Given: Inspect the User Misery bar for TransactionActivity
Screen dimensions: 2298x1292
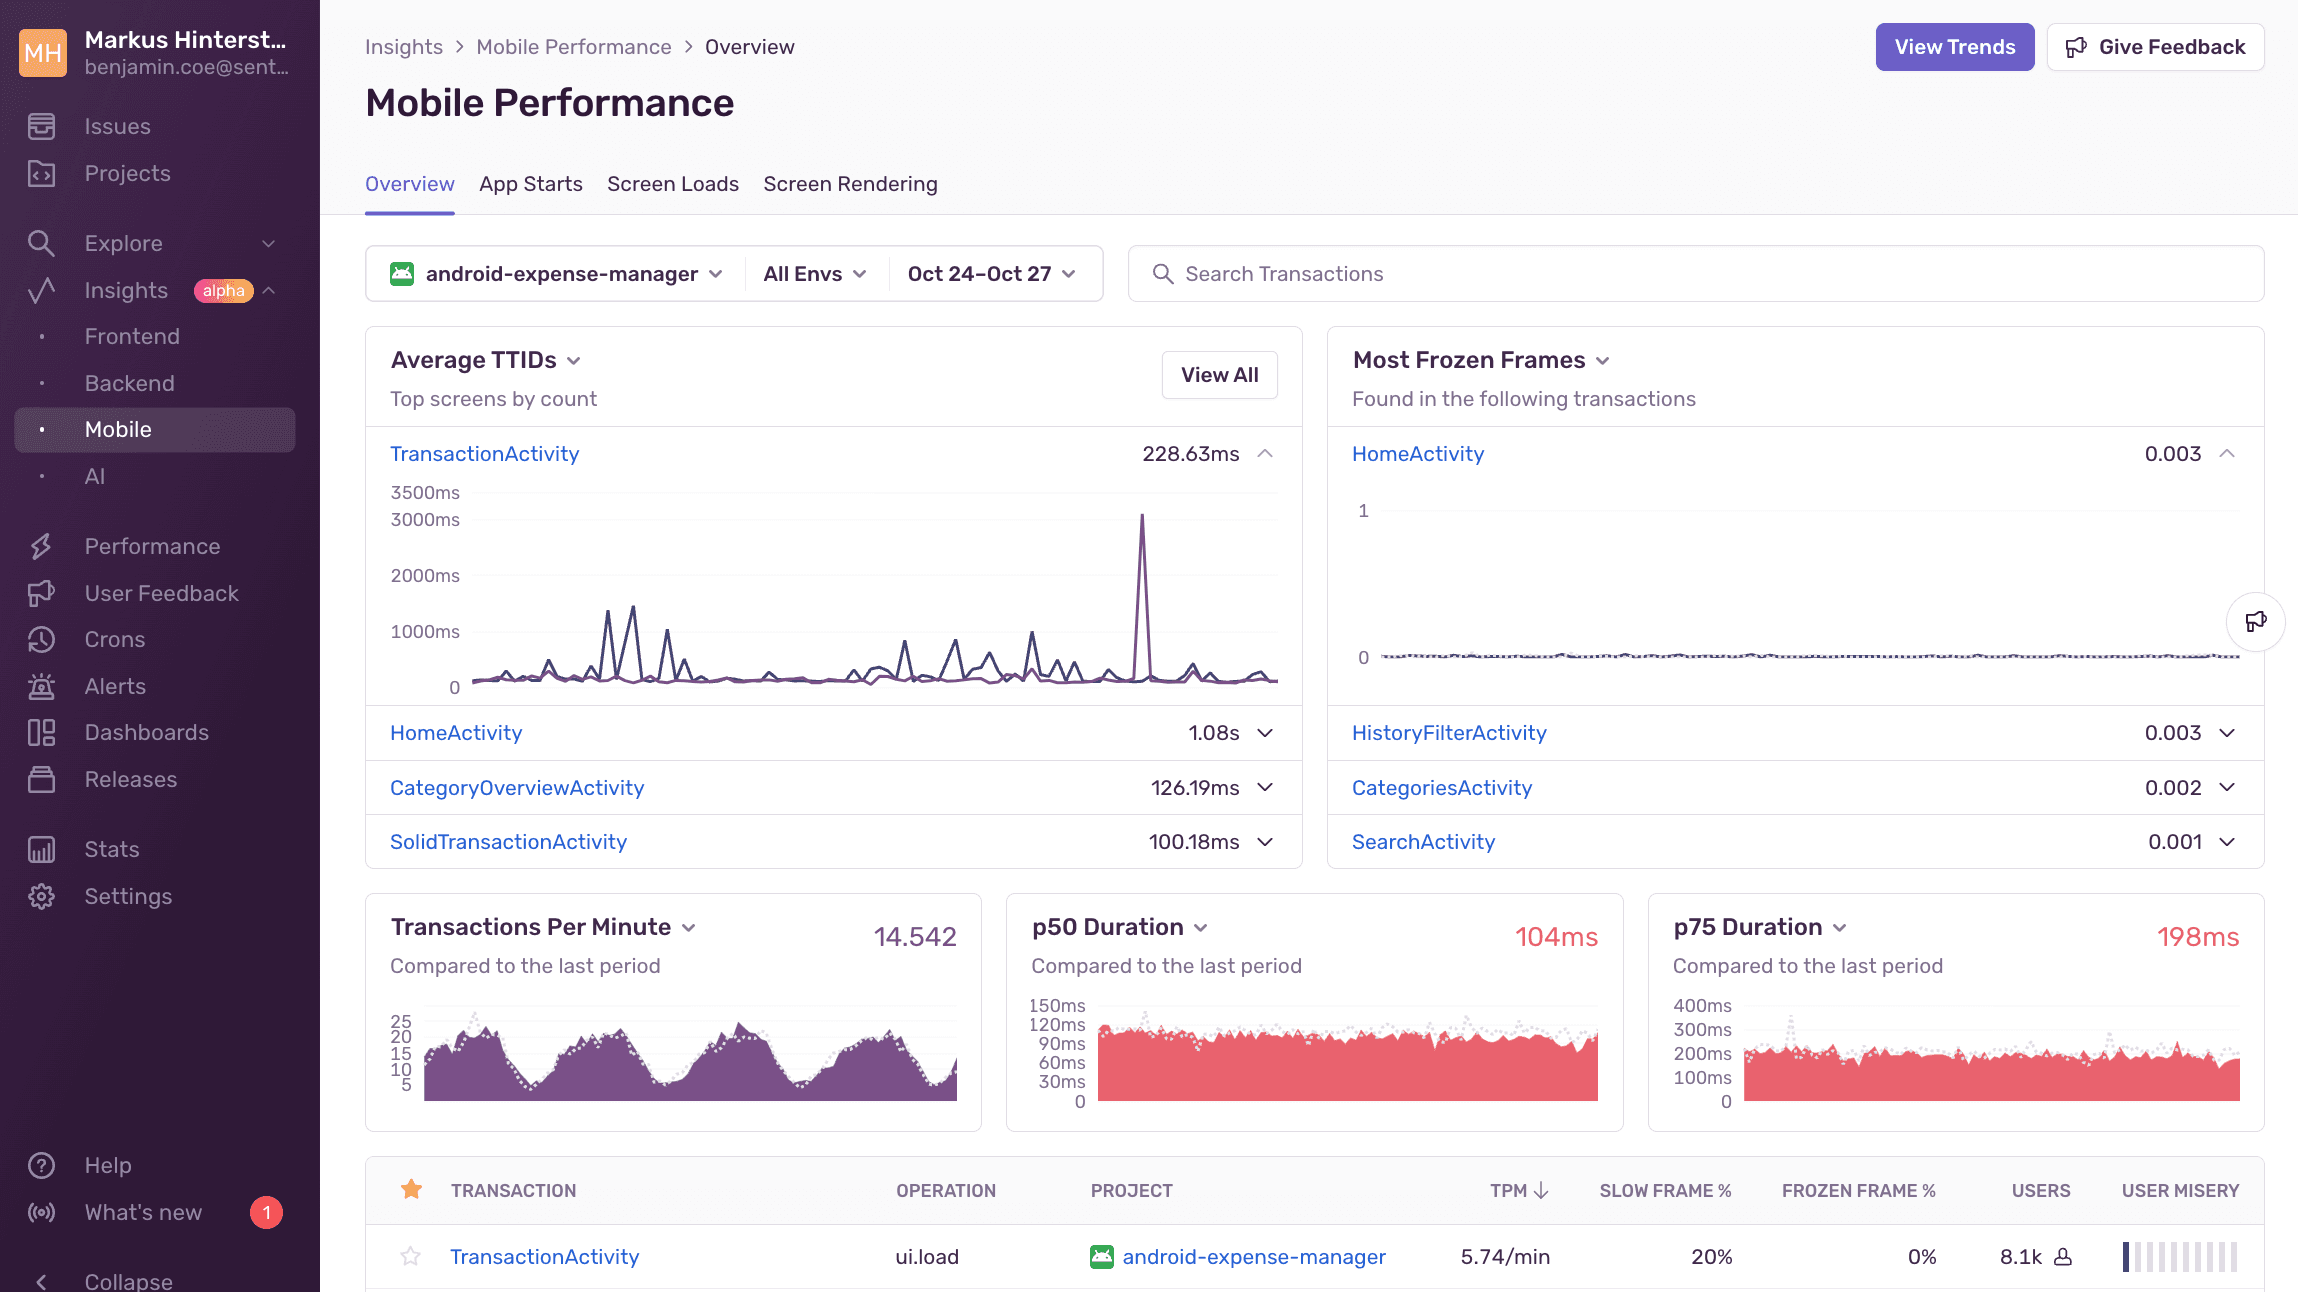Looking at the screenshot, I should pyautogui.click(x=2178, y=1257).
